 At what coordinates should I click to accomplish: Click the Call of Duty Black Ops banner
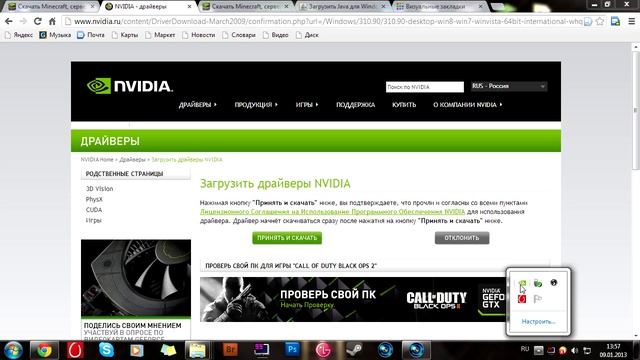(x=353, y=299)
